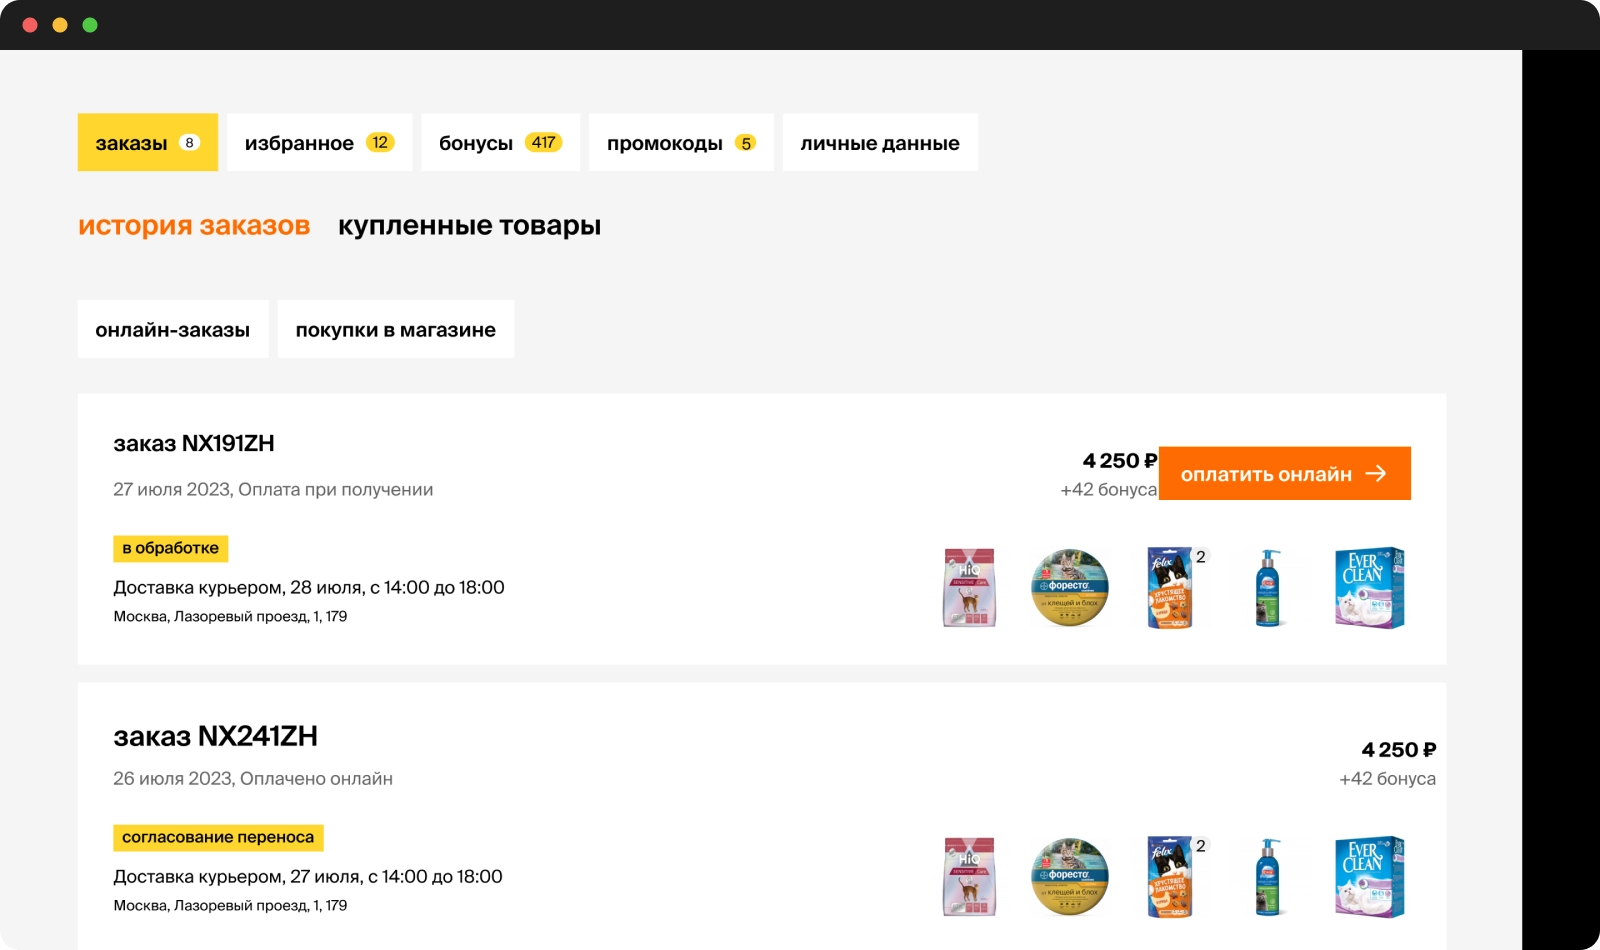Click Ever Clean litter thumbnail in order NX191ZH
The height and width of the screenshot is (950, 1600).
coord(1369,588)
